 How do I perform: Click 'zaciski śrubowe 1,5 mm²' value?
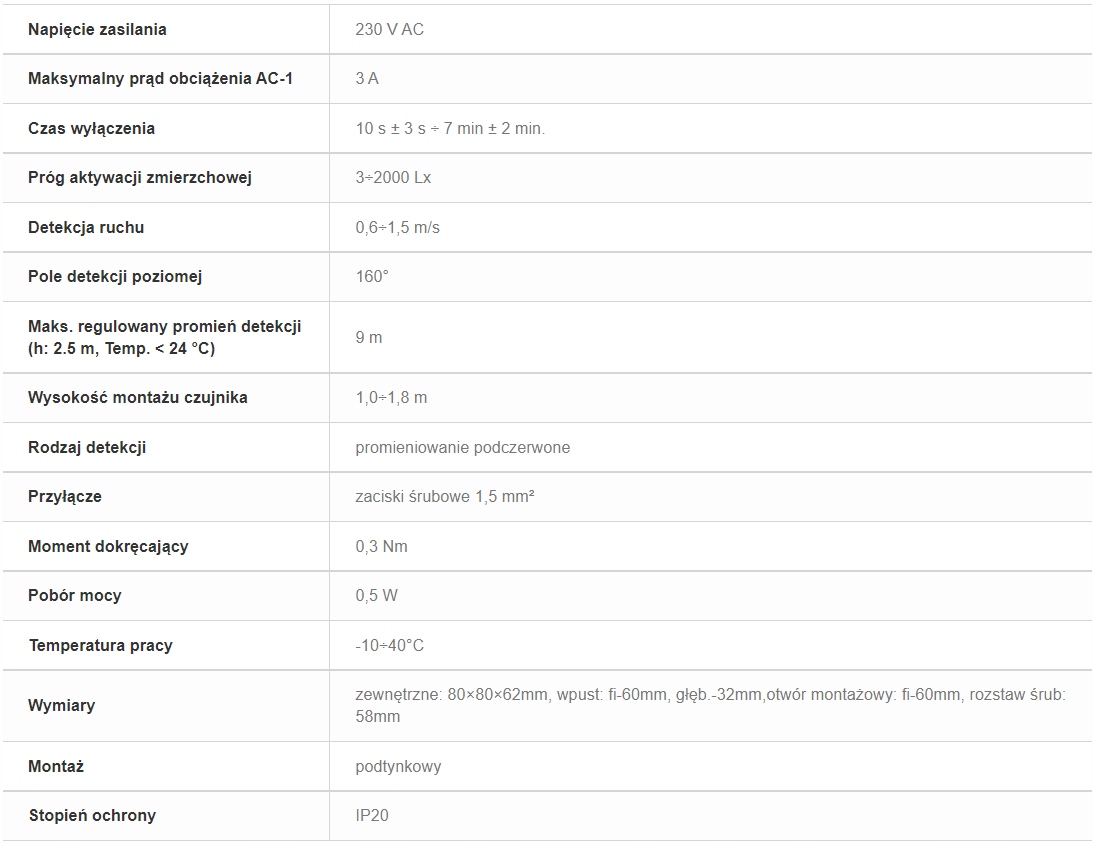(445, 497)
